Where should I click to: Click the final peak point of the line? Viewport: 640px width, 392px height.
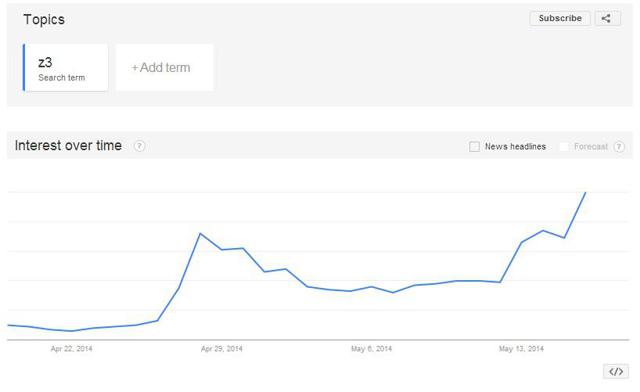(586, 192)
